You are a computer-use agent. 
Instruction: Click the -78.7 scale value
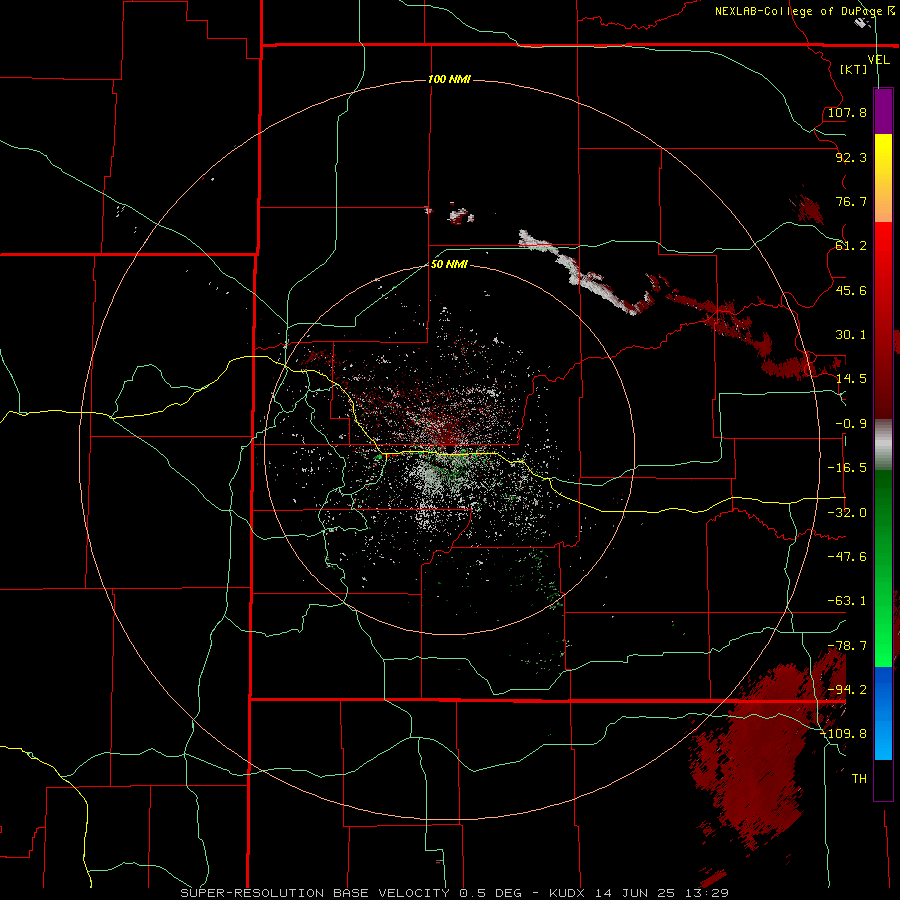click(x=847, y=646)
